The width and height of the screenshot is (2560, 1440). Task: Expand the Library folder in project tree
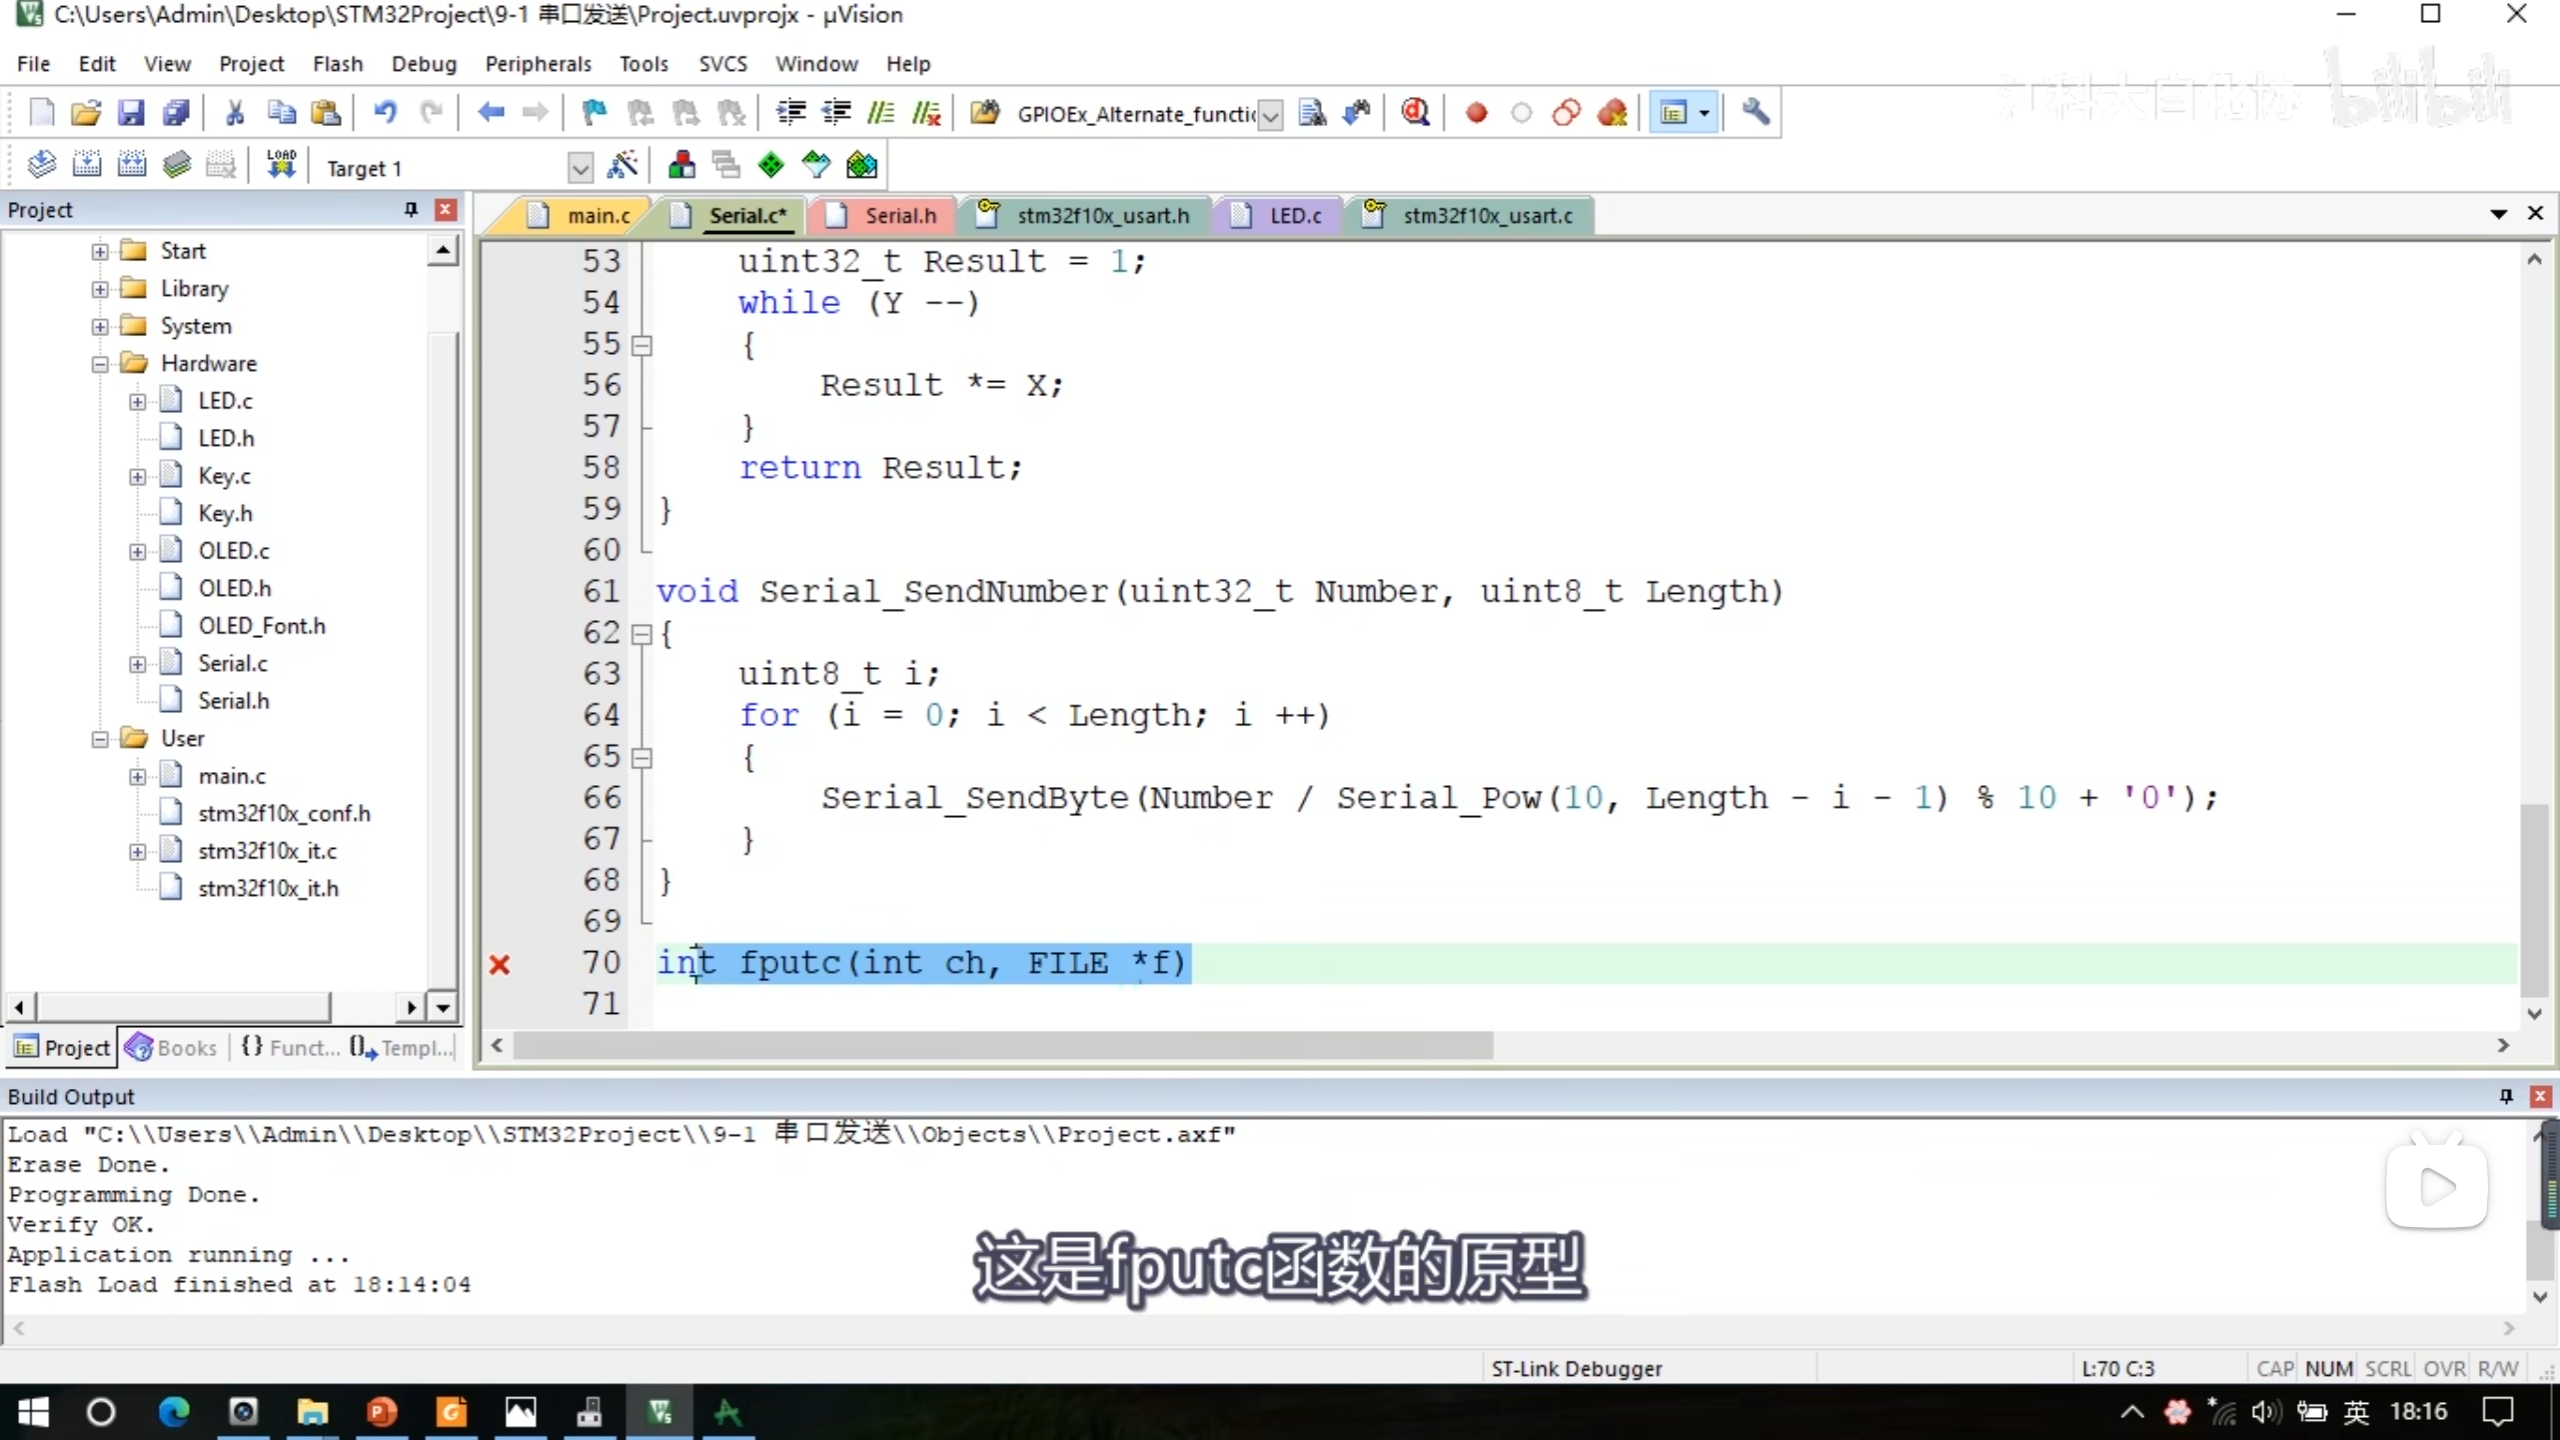tap(100, 289)
